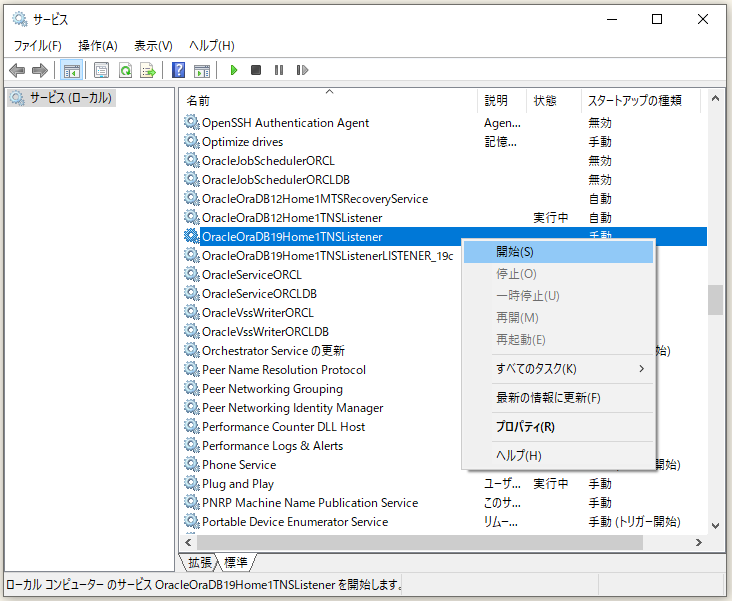Switch to the 拡張 tab
Screen dimensions: 732x601
[199, 563]
